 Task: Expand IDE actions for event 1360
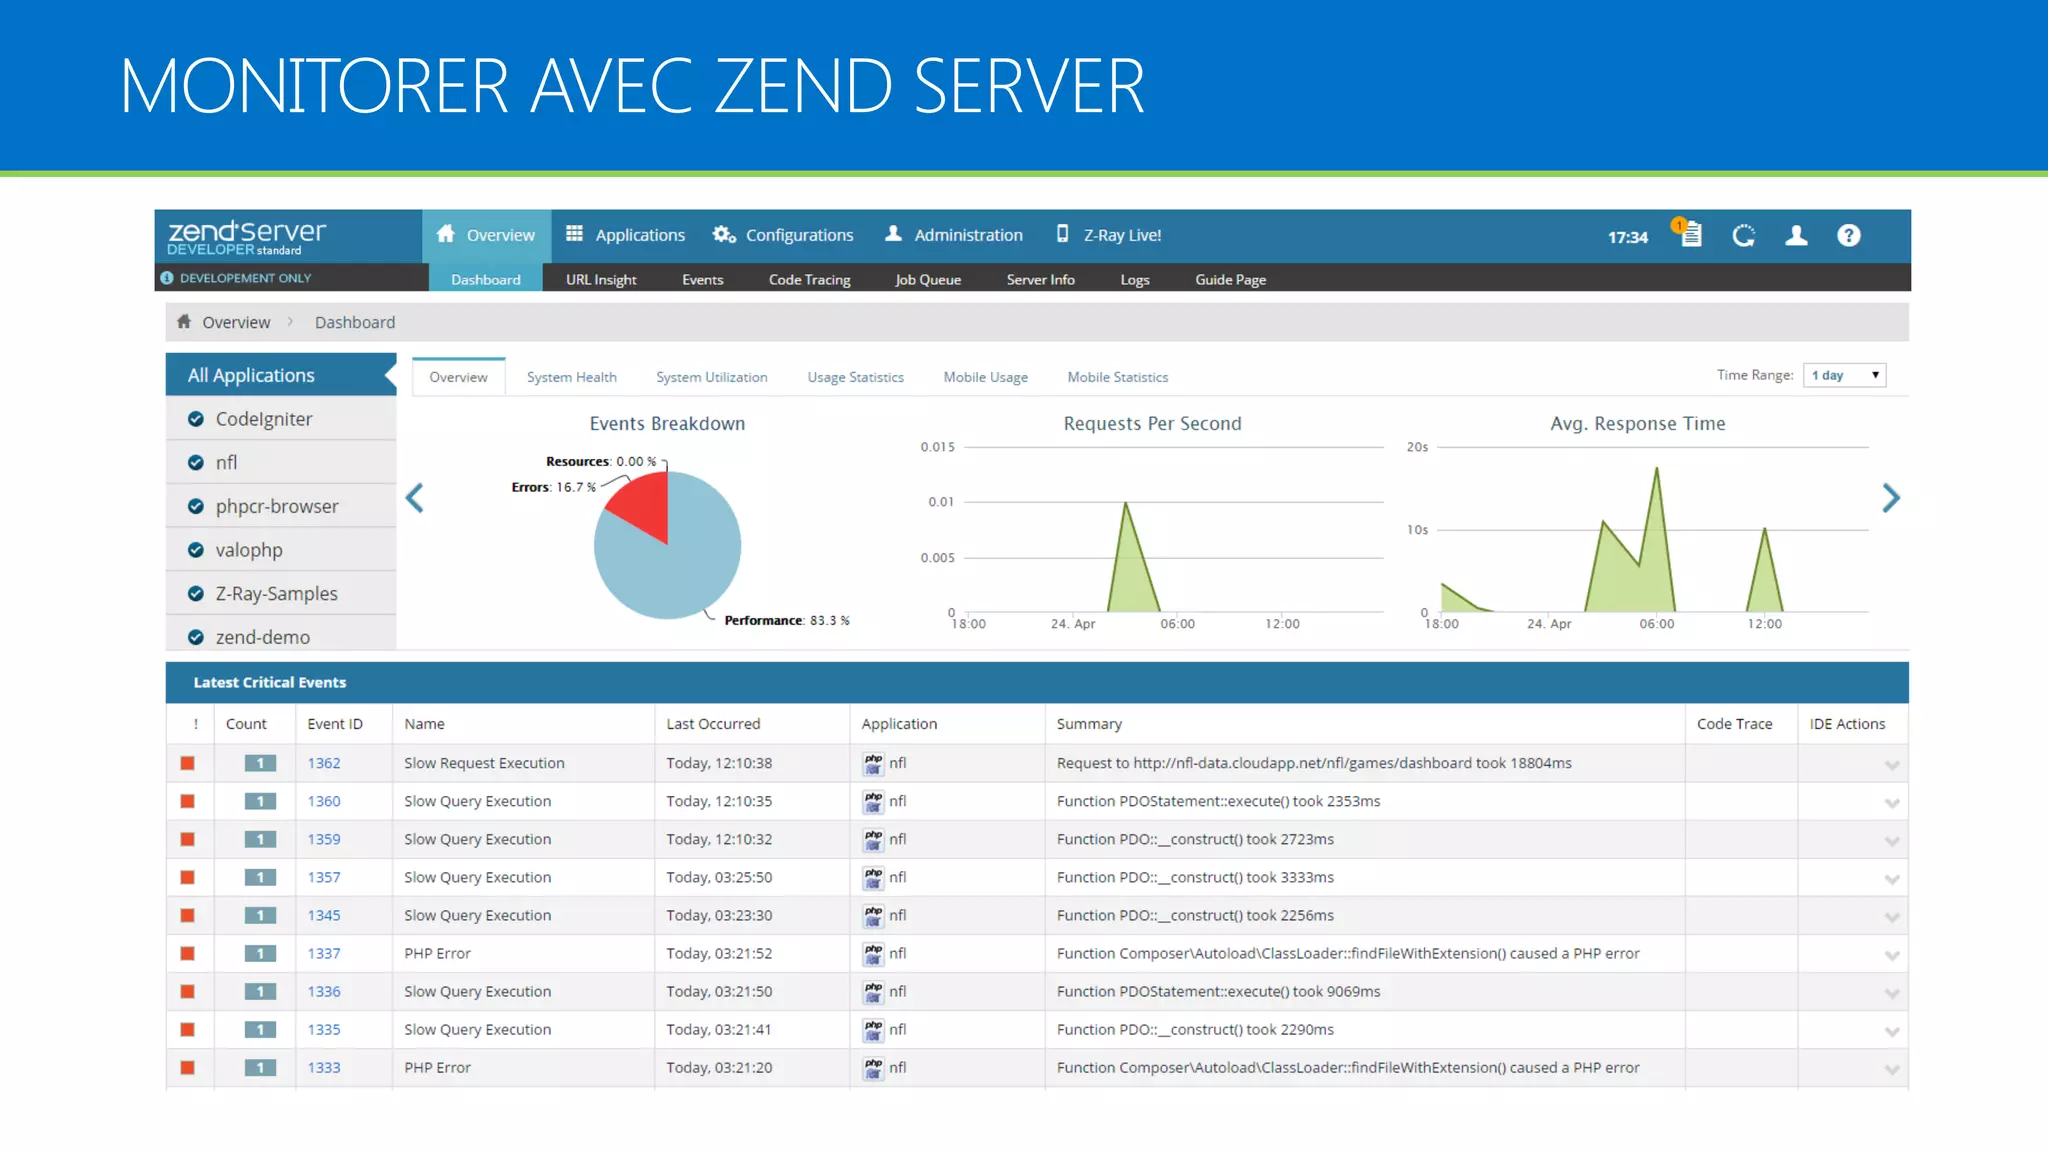pos(1892,804)
